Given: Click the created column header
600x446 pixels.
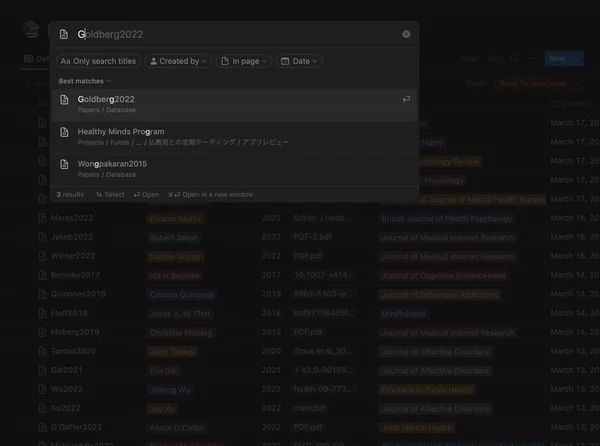Looking at the screenshot, I should tap(571, 104).
